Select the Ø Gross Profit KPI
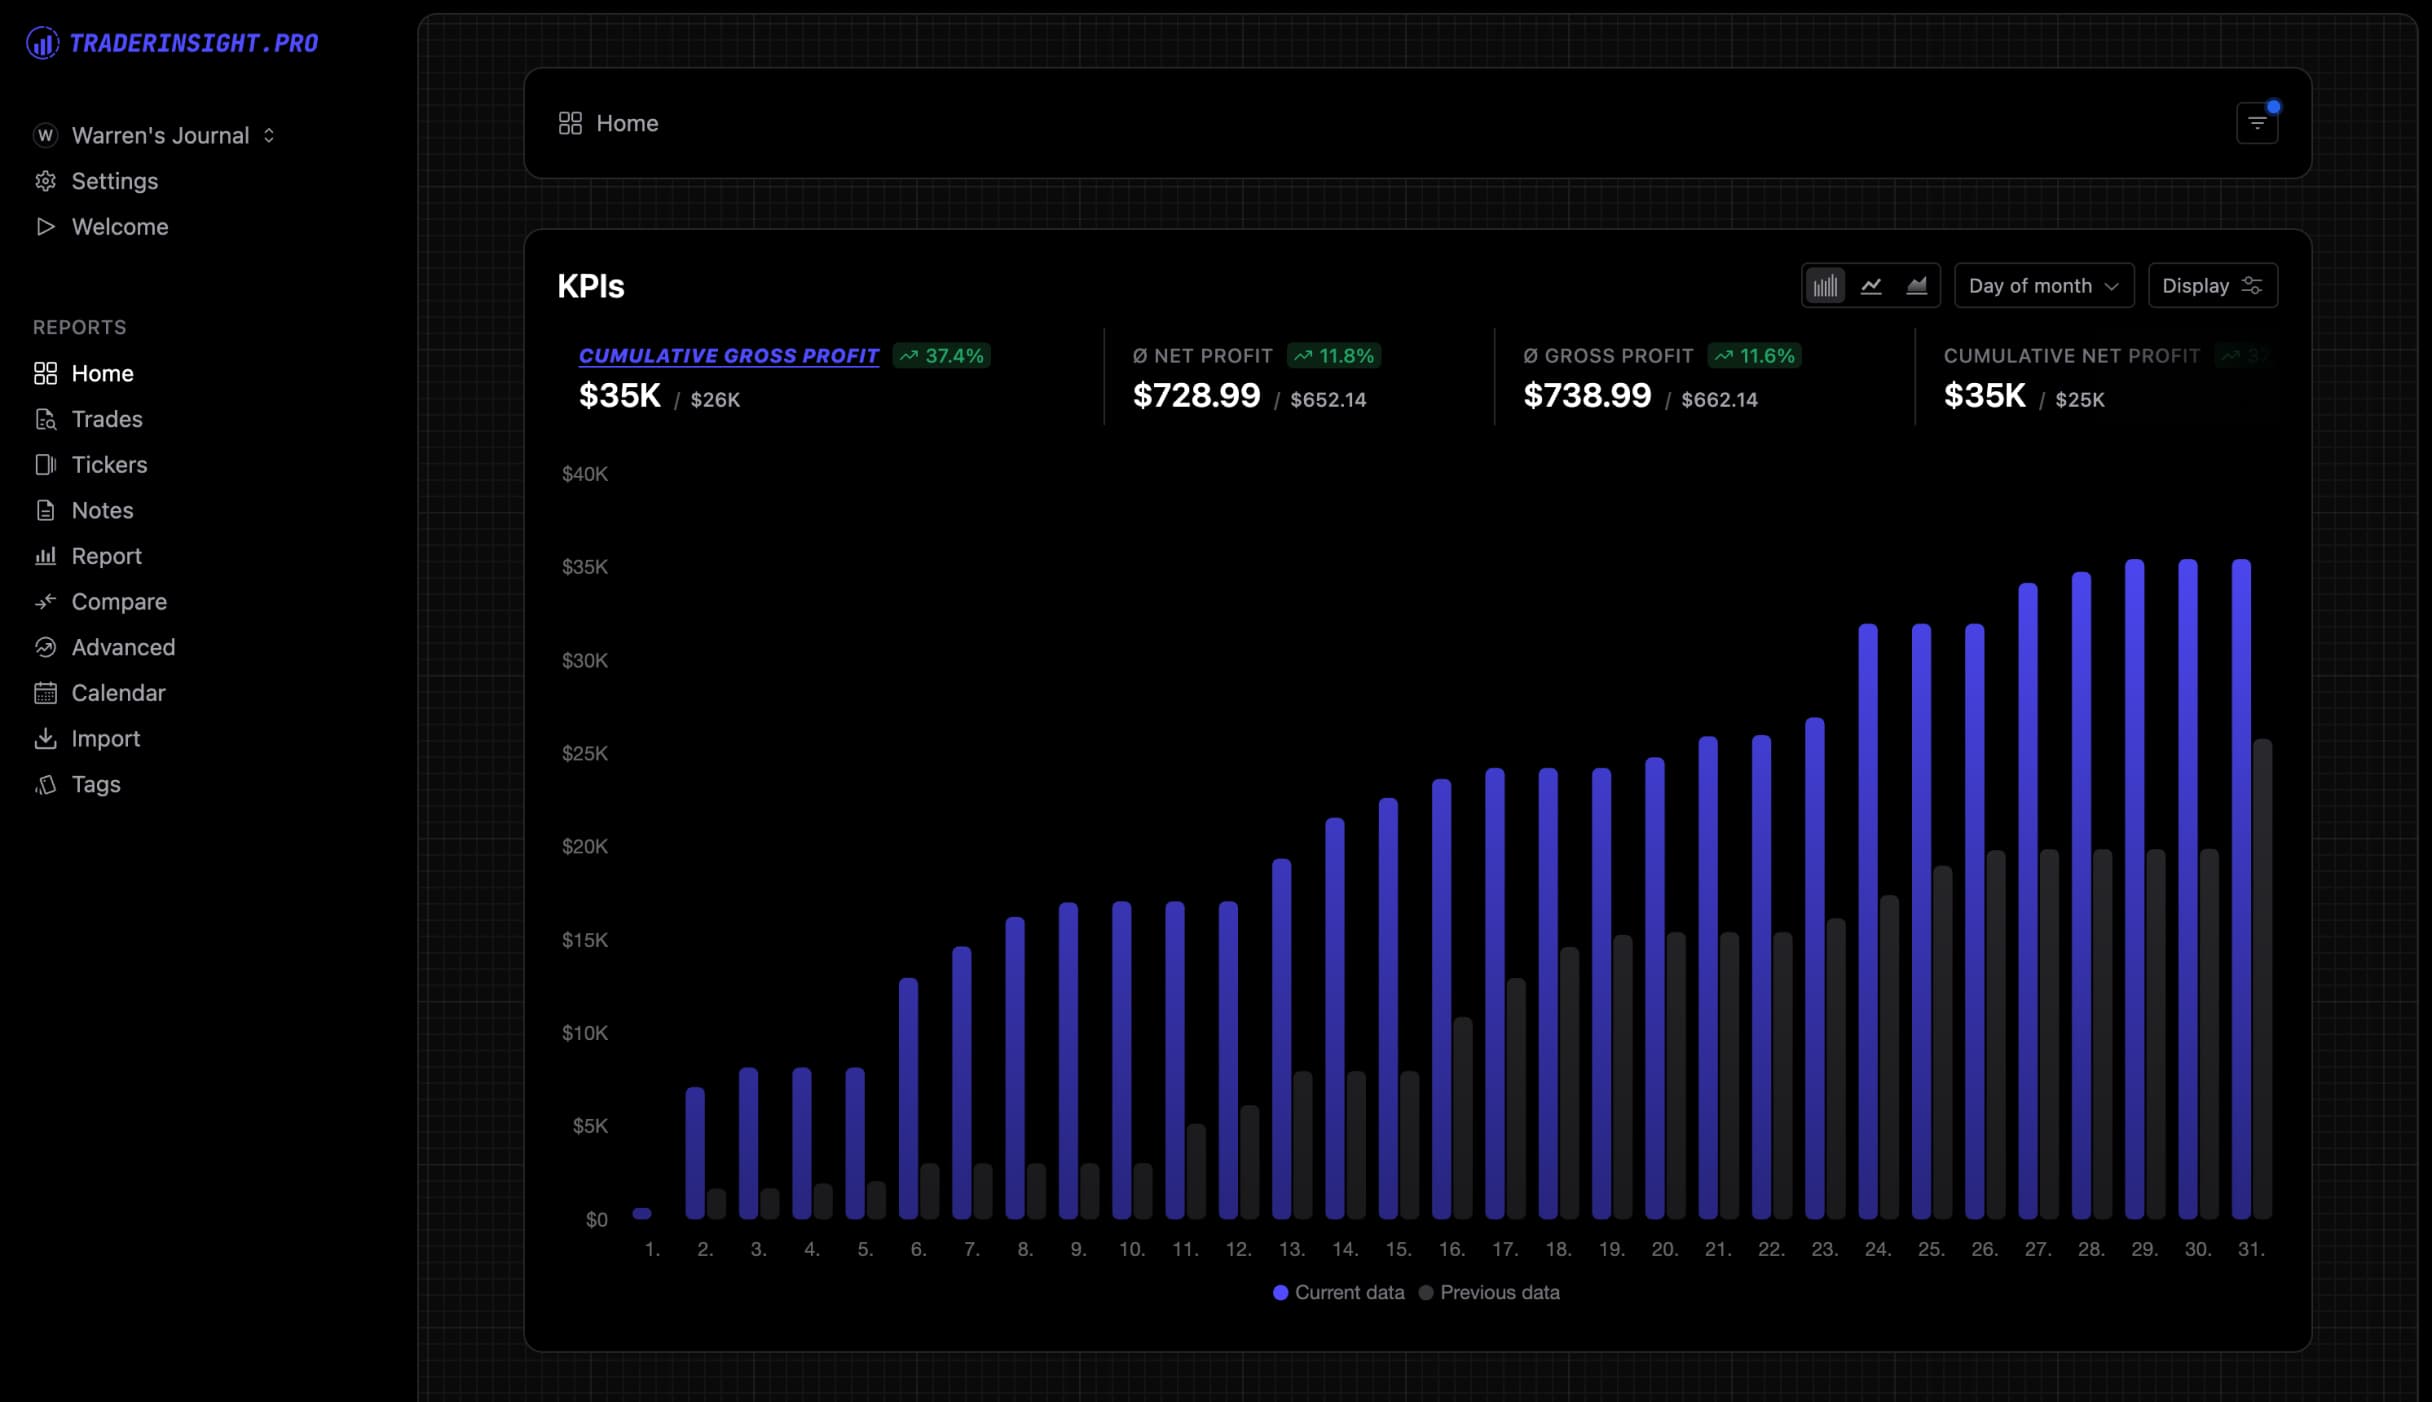 tap(1608, 356)
